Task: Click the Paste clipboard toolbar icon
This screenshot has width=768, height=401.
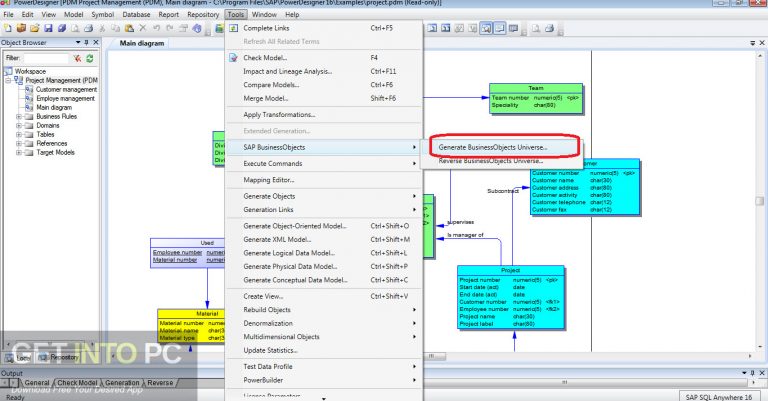Action: point(129,28)
